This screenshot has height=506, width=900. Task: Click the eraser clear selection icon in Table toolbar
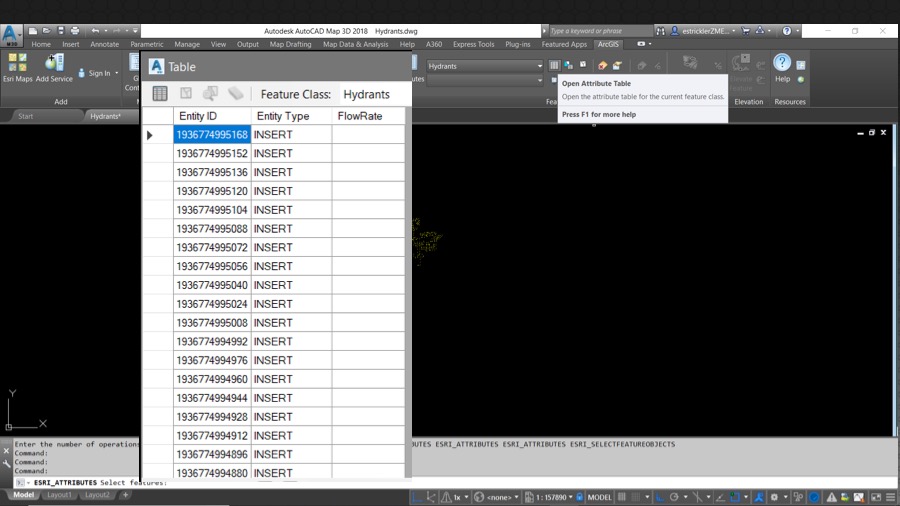click(235, 94)
